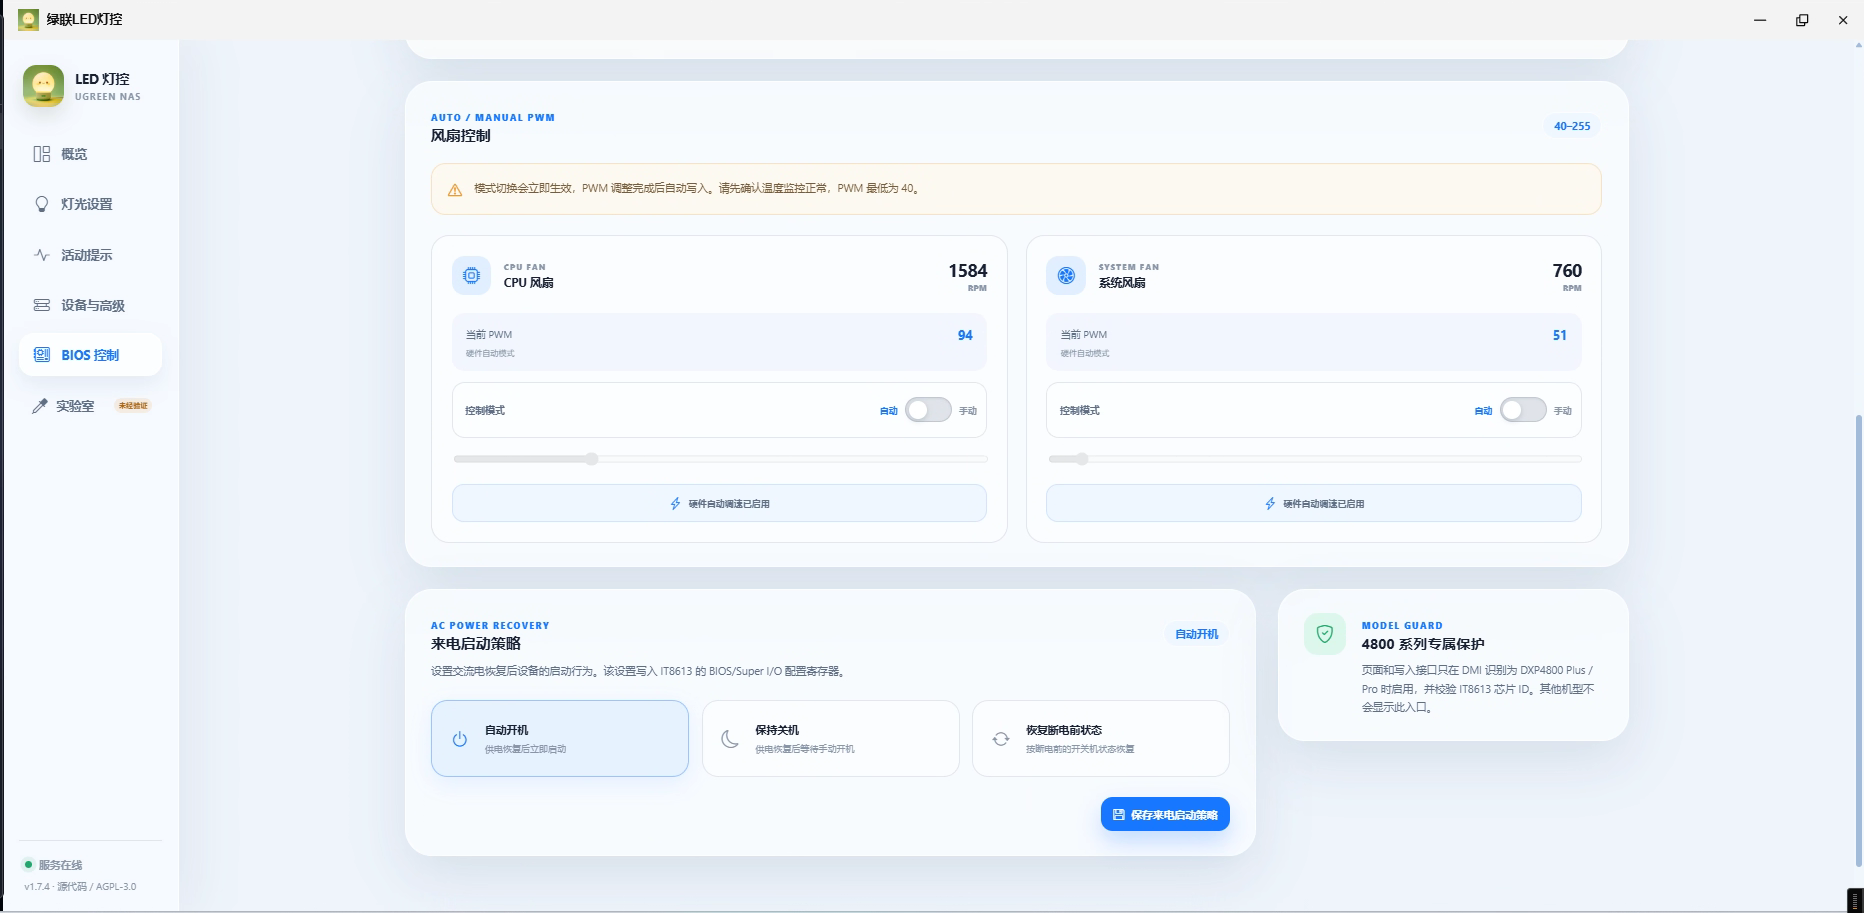Select the 恢复断电前状态 option
Screen dimensions: 1864x913
(1100, 738)
